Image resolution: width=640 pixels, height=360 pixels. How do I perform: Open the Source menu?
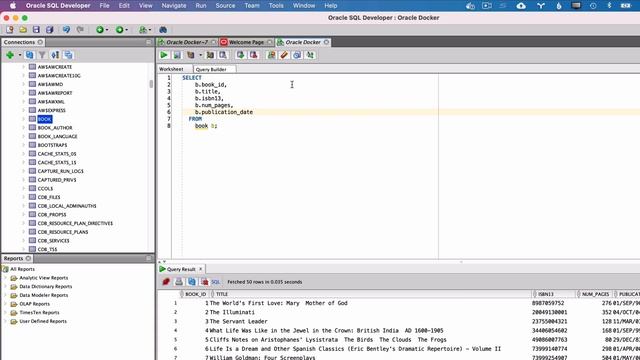coord(225,6)
